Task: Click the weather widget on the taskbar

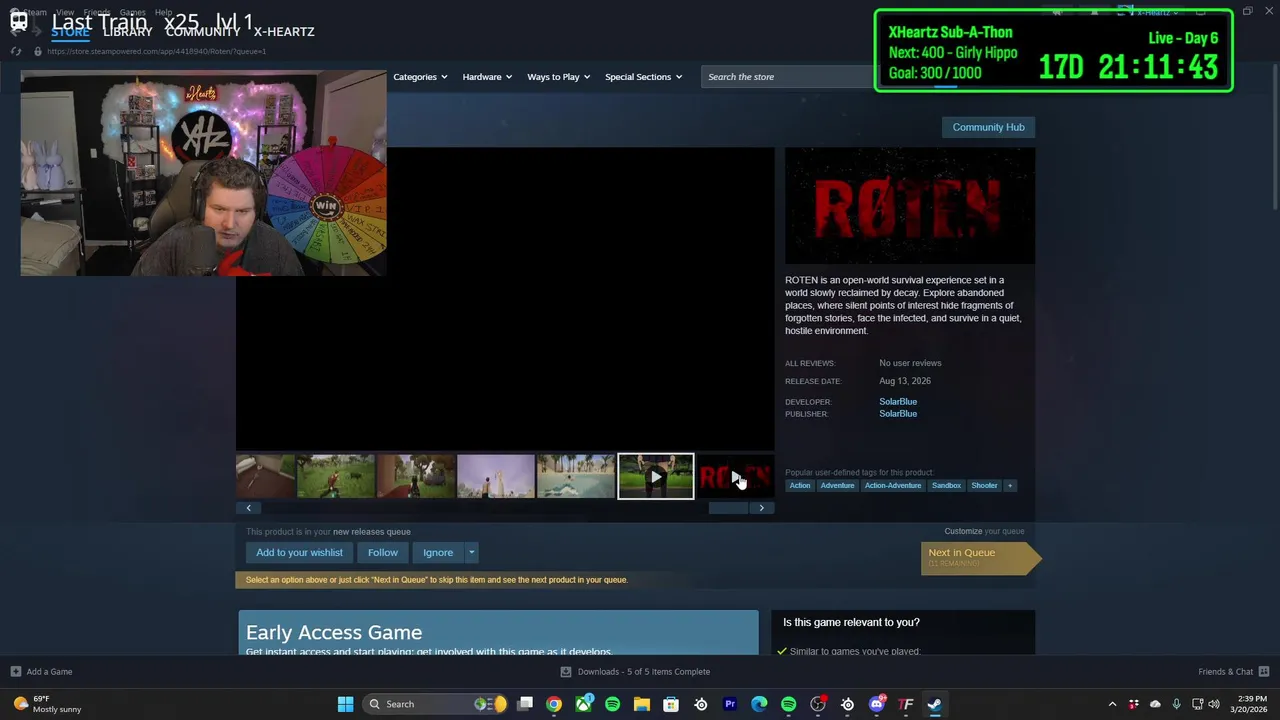Action: tap(47, 704)
